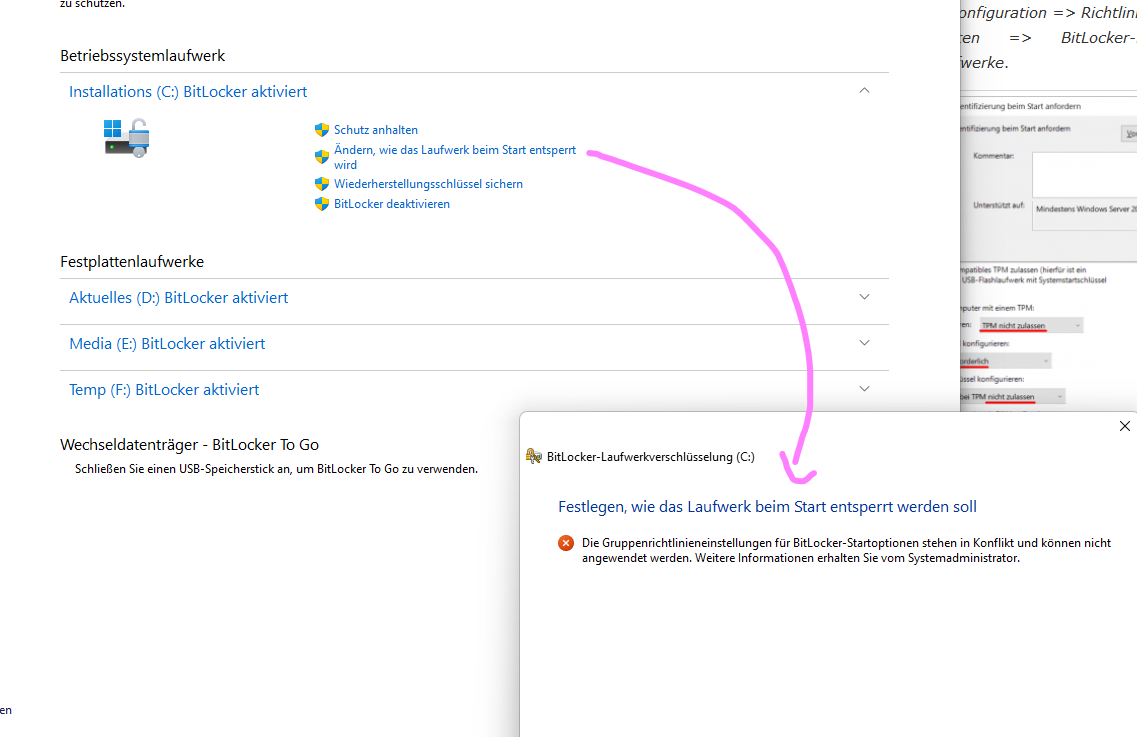Click 'Ändern, wie das Laufwerk beim Start entsperrt wird'
The width and height of the screenshot is (1137, 737).
click(455, 157)
